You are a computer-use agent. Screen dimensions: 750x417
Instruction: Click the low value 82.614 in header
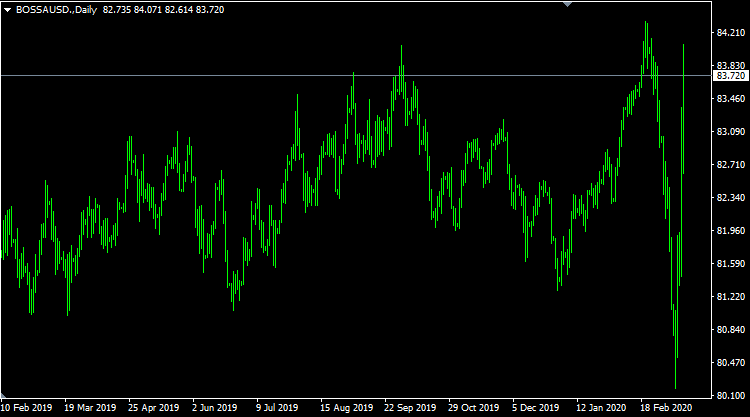pyautogui.click(x=179, y=10)
